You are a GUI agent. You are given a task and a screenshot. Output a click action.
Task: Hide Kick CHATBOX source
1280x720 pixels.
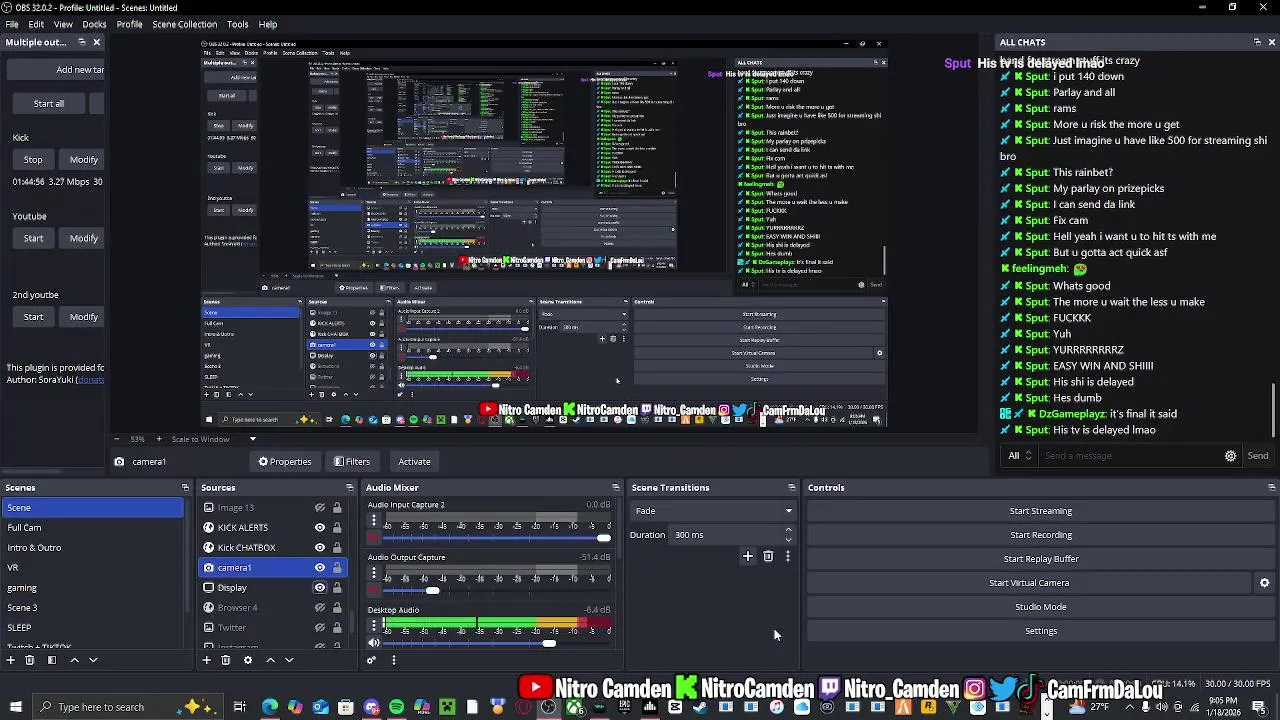(x=320, y=548)
